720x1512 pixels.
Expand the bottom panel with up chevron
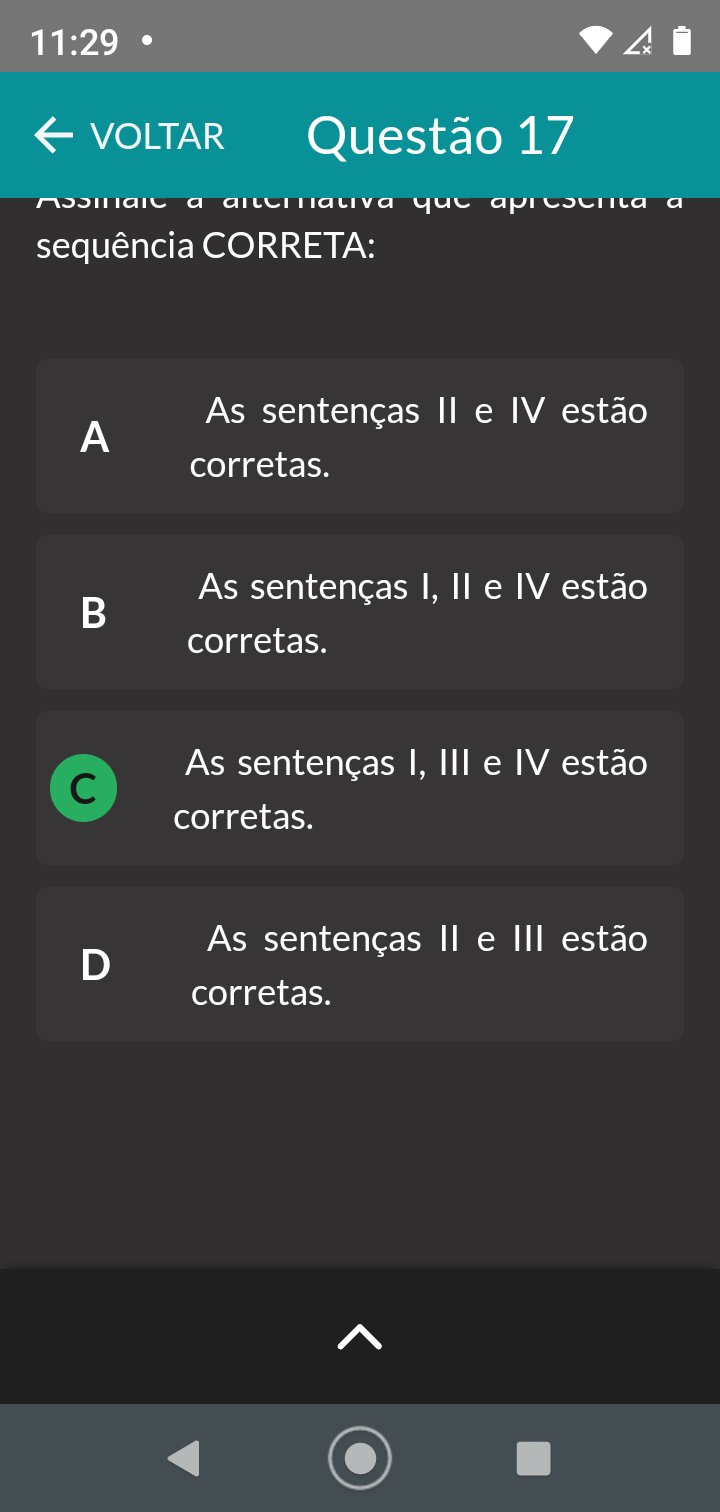point(360,1336)
